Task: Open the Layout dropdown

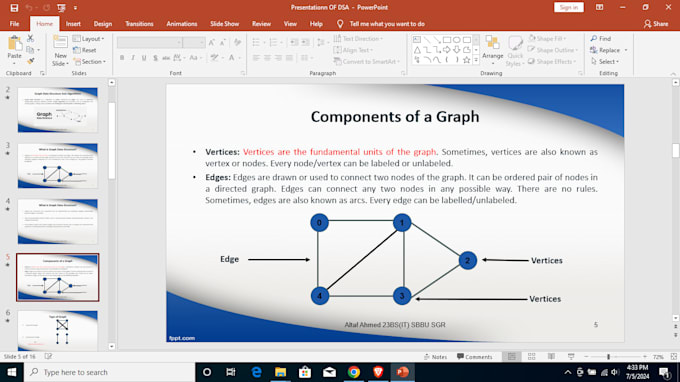Action: pos(89,39)
